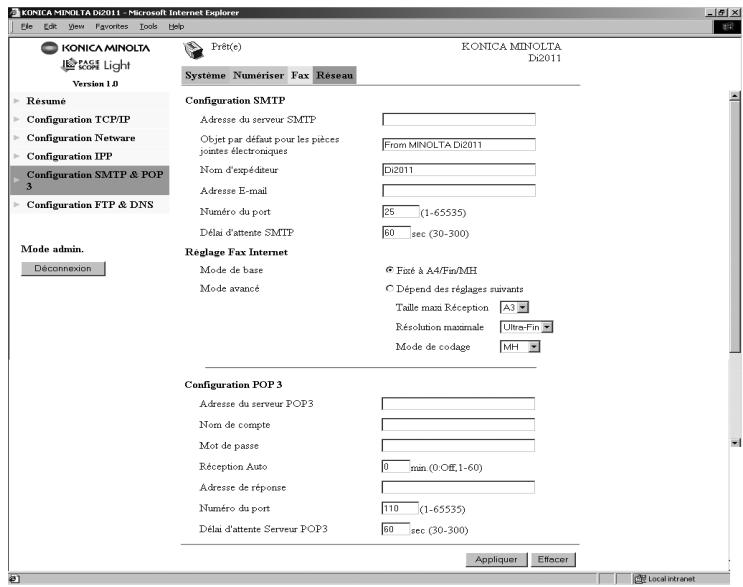Viewport: 743px width, 587px height.
Task: Click the Réglage Fax Internet heading
Action: pos(236,252)
